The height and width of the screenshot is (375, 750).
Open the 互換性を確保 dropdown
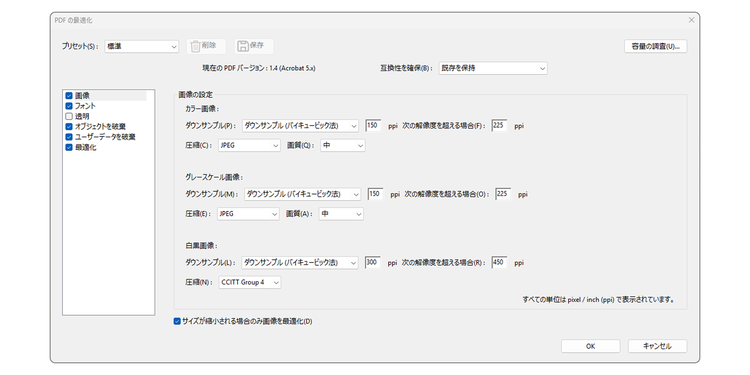493,68
